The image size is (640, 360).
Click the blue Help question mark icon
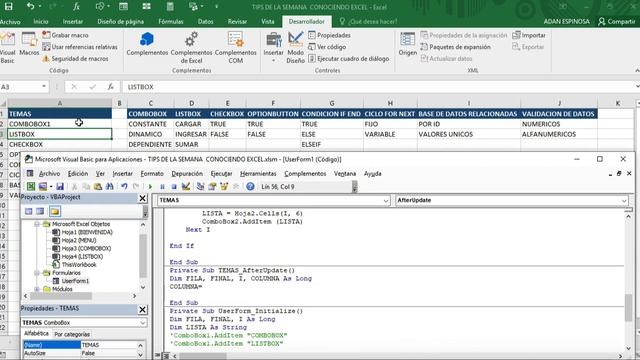pyautogui.click(x=250, y=187)
